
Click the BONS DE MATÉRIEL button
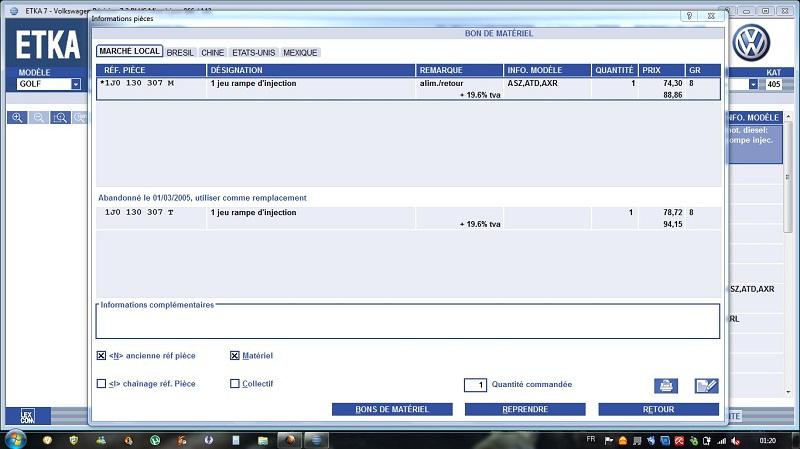pos(392,409)
